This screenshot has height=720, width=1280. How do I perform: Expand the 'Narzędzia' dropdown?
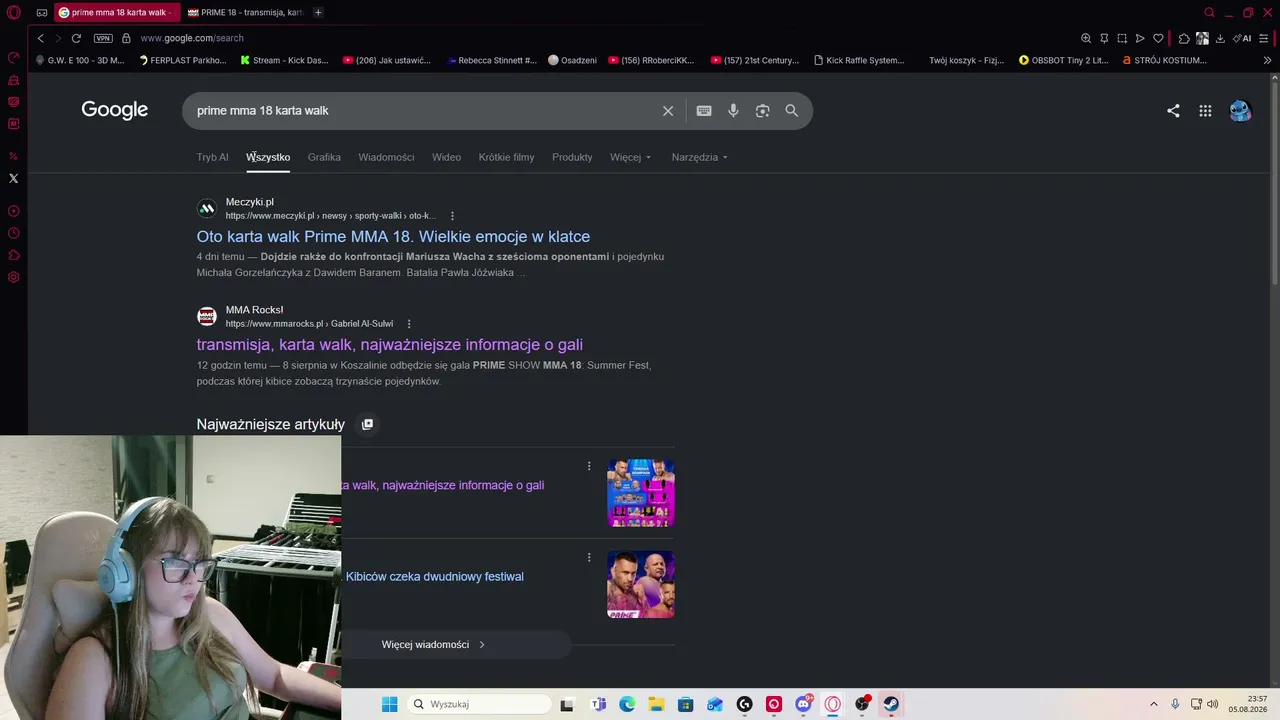[x=699, y=157]
